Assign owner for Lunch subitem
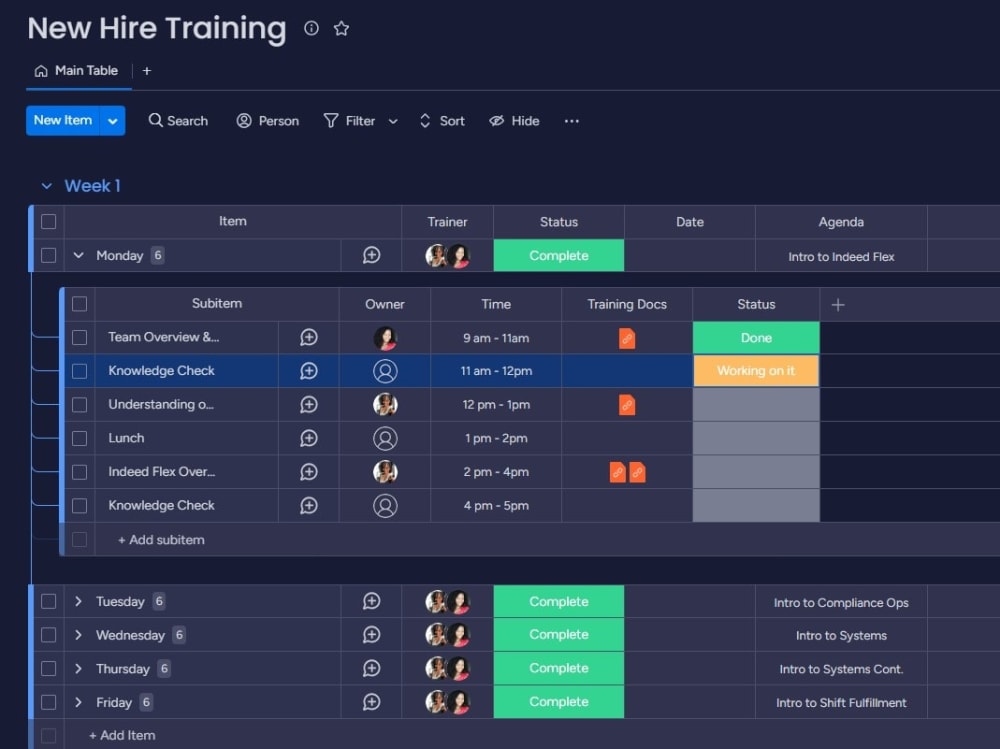 [x=385, y=438]
